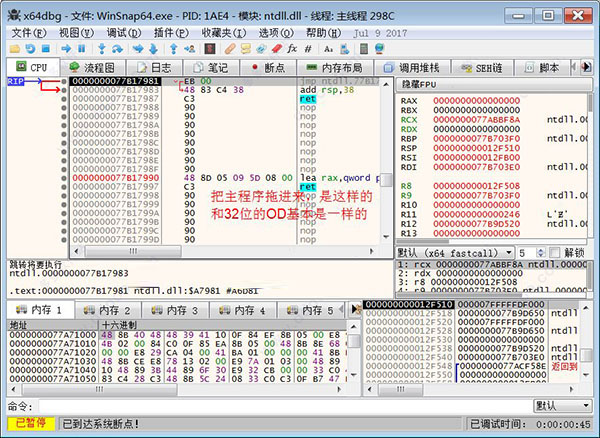Open the 调用堆栈 call stack tab
This screenshot has width=600, height=438.
click(412, 68)
